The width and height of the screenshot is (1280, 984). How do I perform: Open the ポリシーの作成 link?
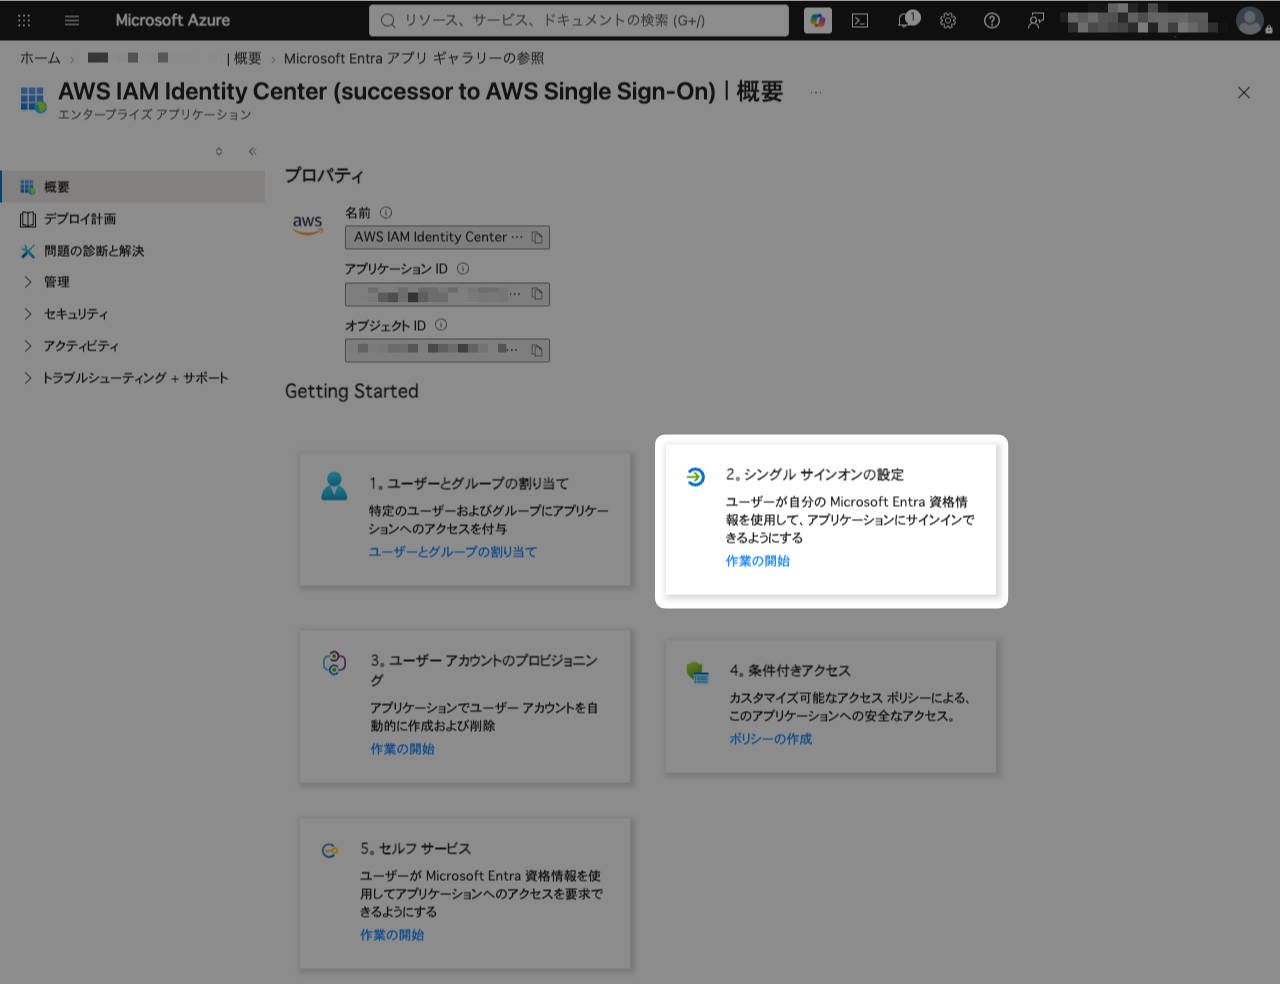(771, 739)
